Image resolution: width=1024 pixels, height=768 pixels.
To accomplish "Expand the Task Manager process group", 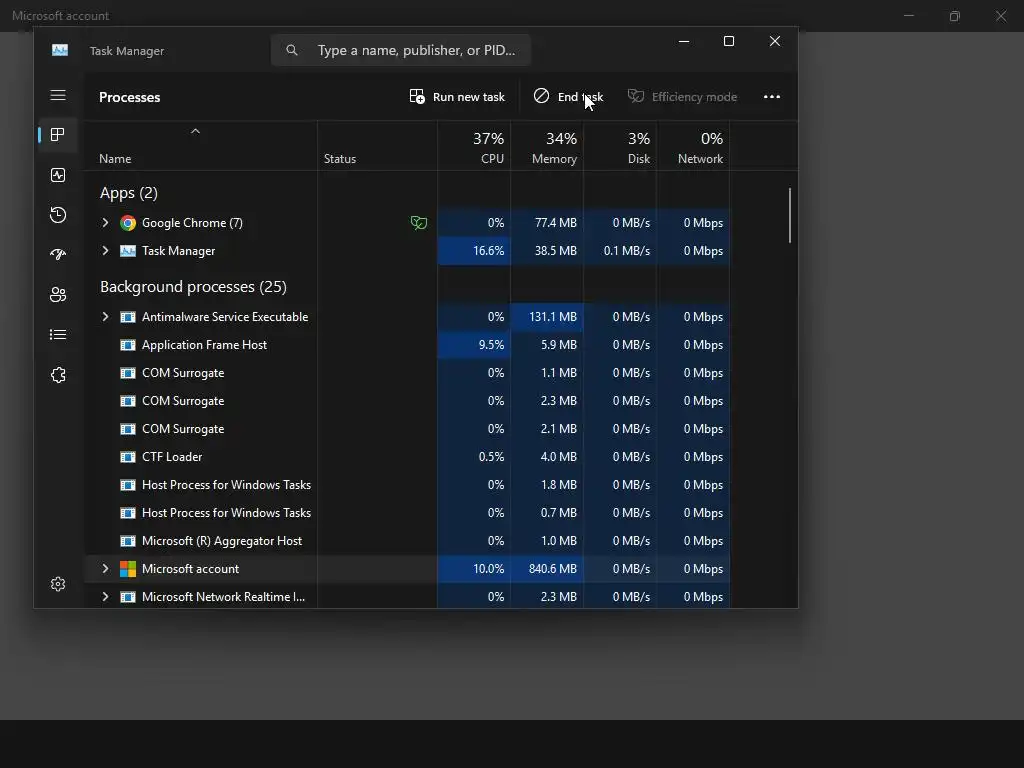I will pyautogui.click(x=105, y=251).
